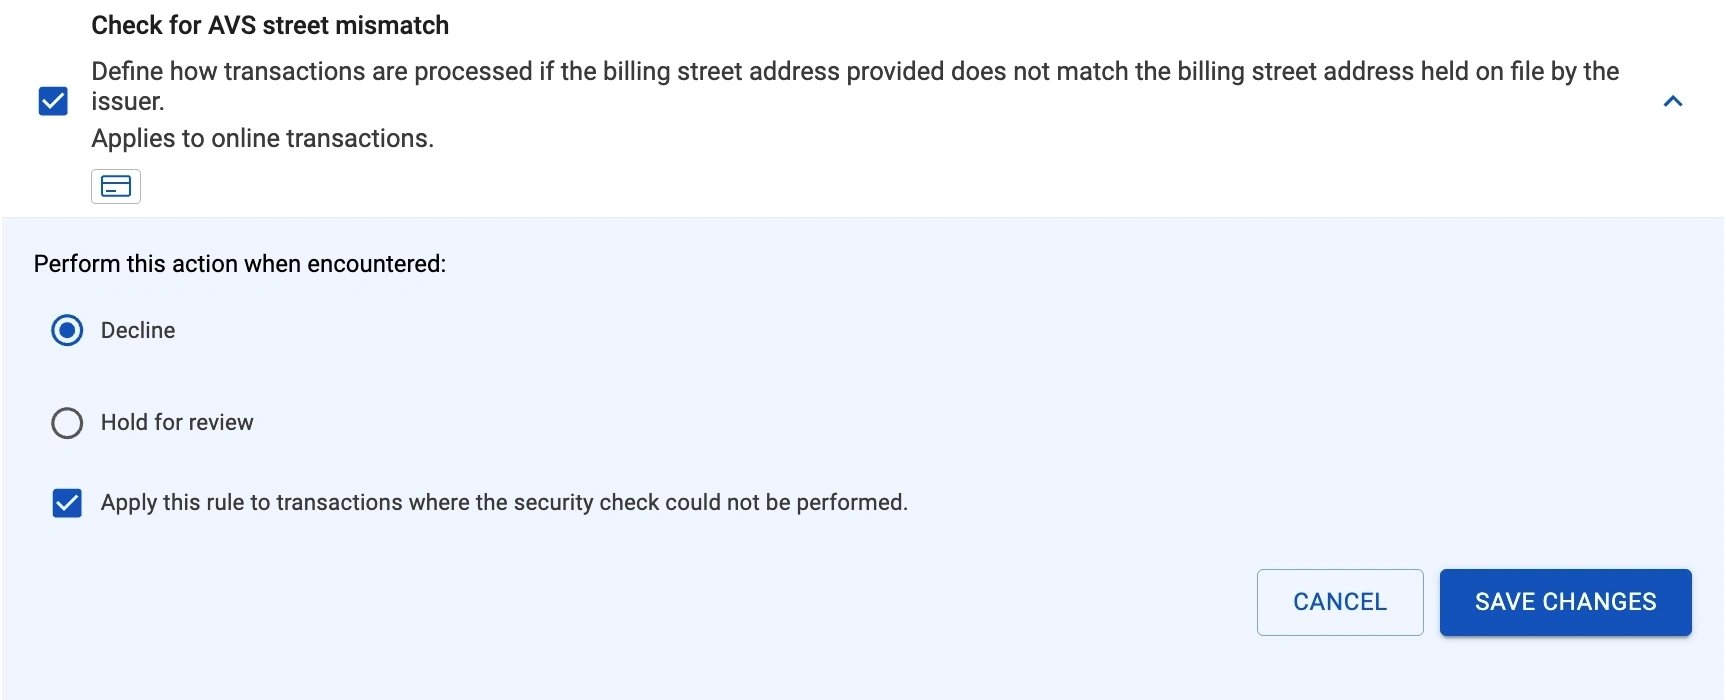
Task: Click the 'Decline' option label text
Action: pos(138,330)
